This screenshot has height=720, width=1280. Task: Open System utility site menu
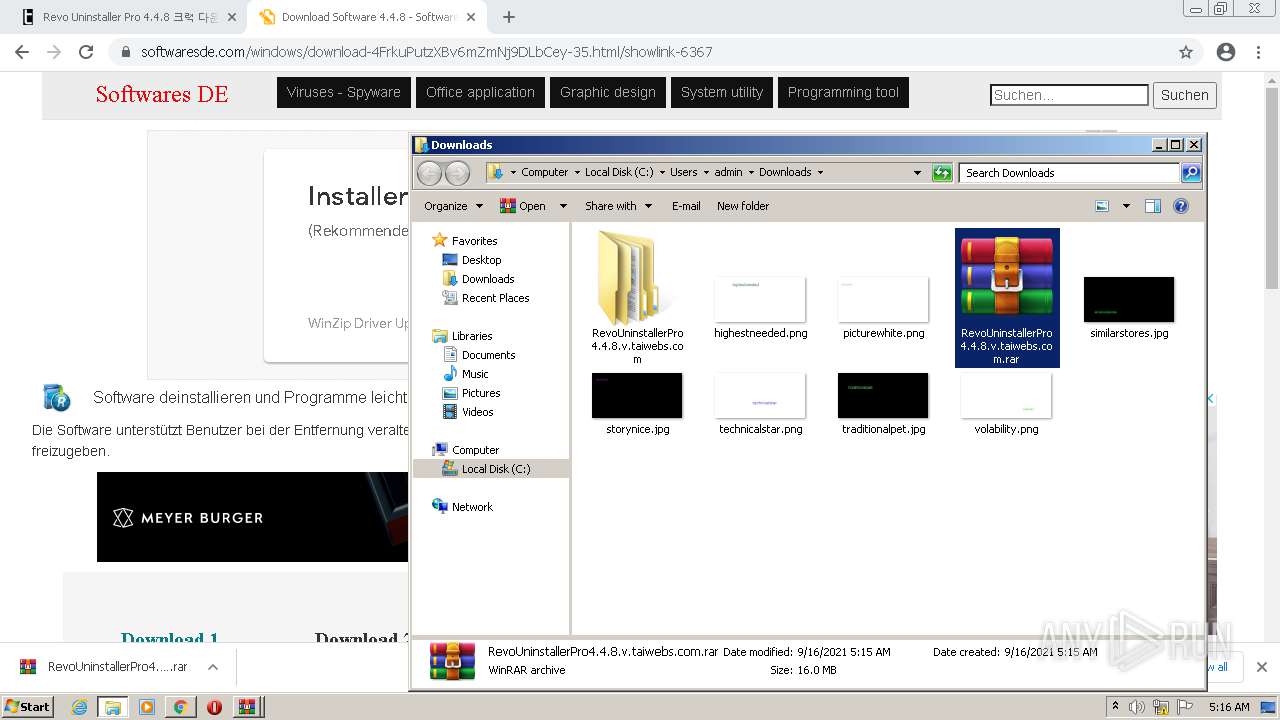click(722, 92)
